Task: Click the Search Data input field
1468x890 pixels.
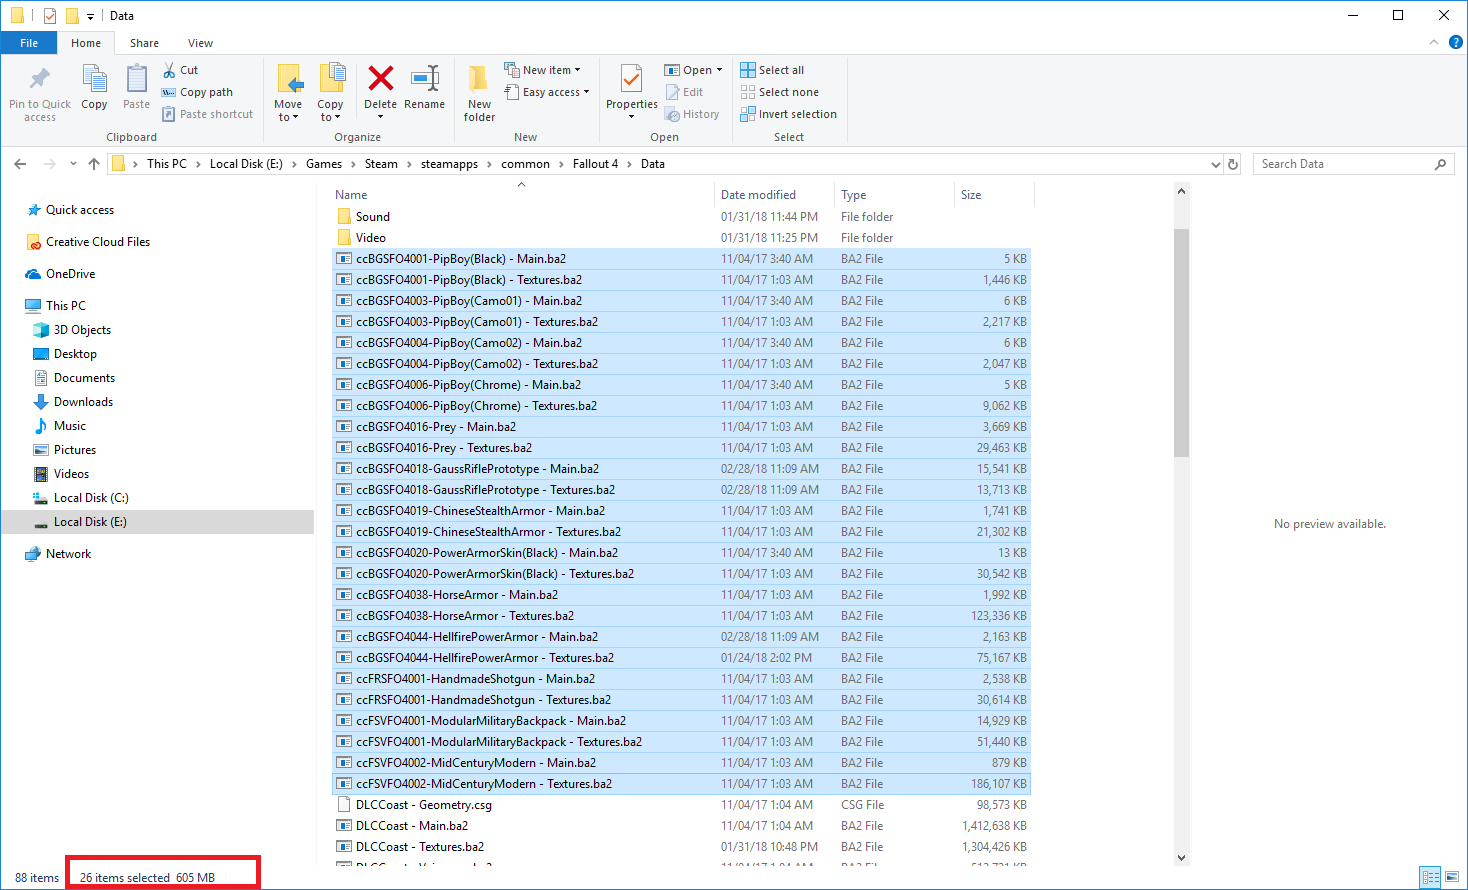Action: pos(1343,164)
